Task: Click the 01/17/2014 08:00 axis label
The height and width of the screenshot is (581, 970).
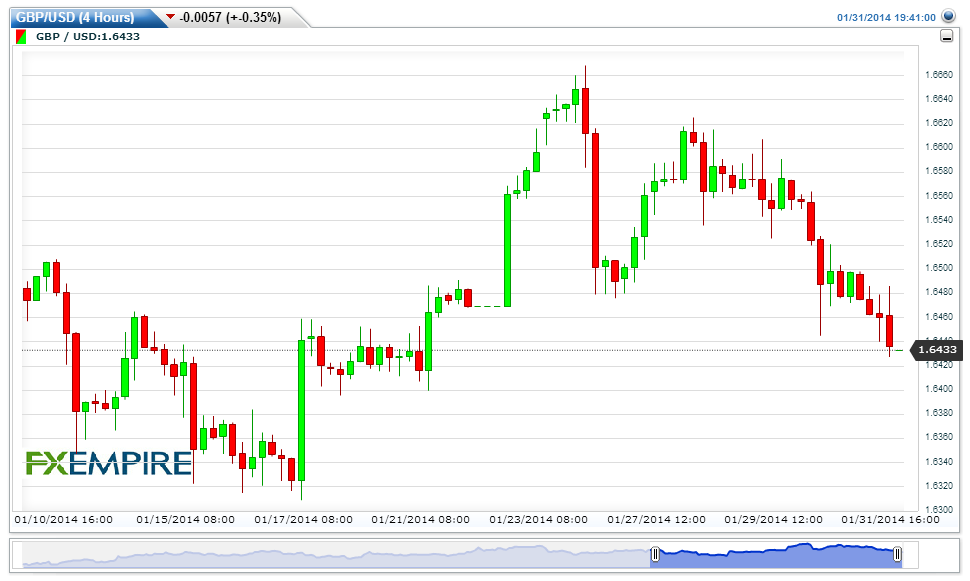Action: [303, 520]
